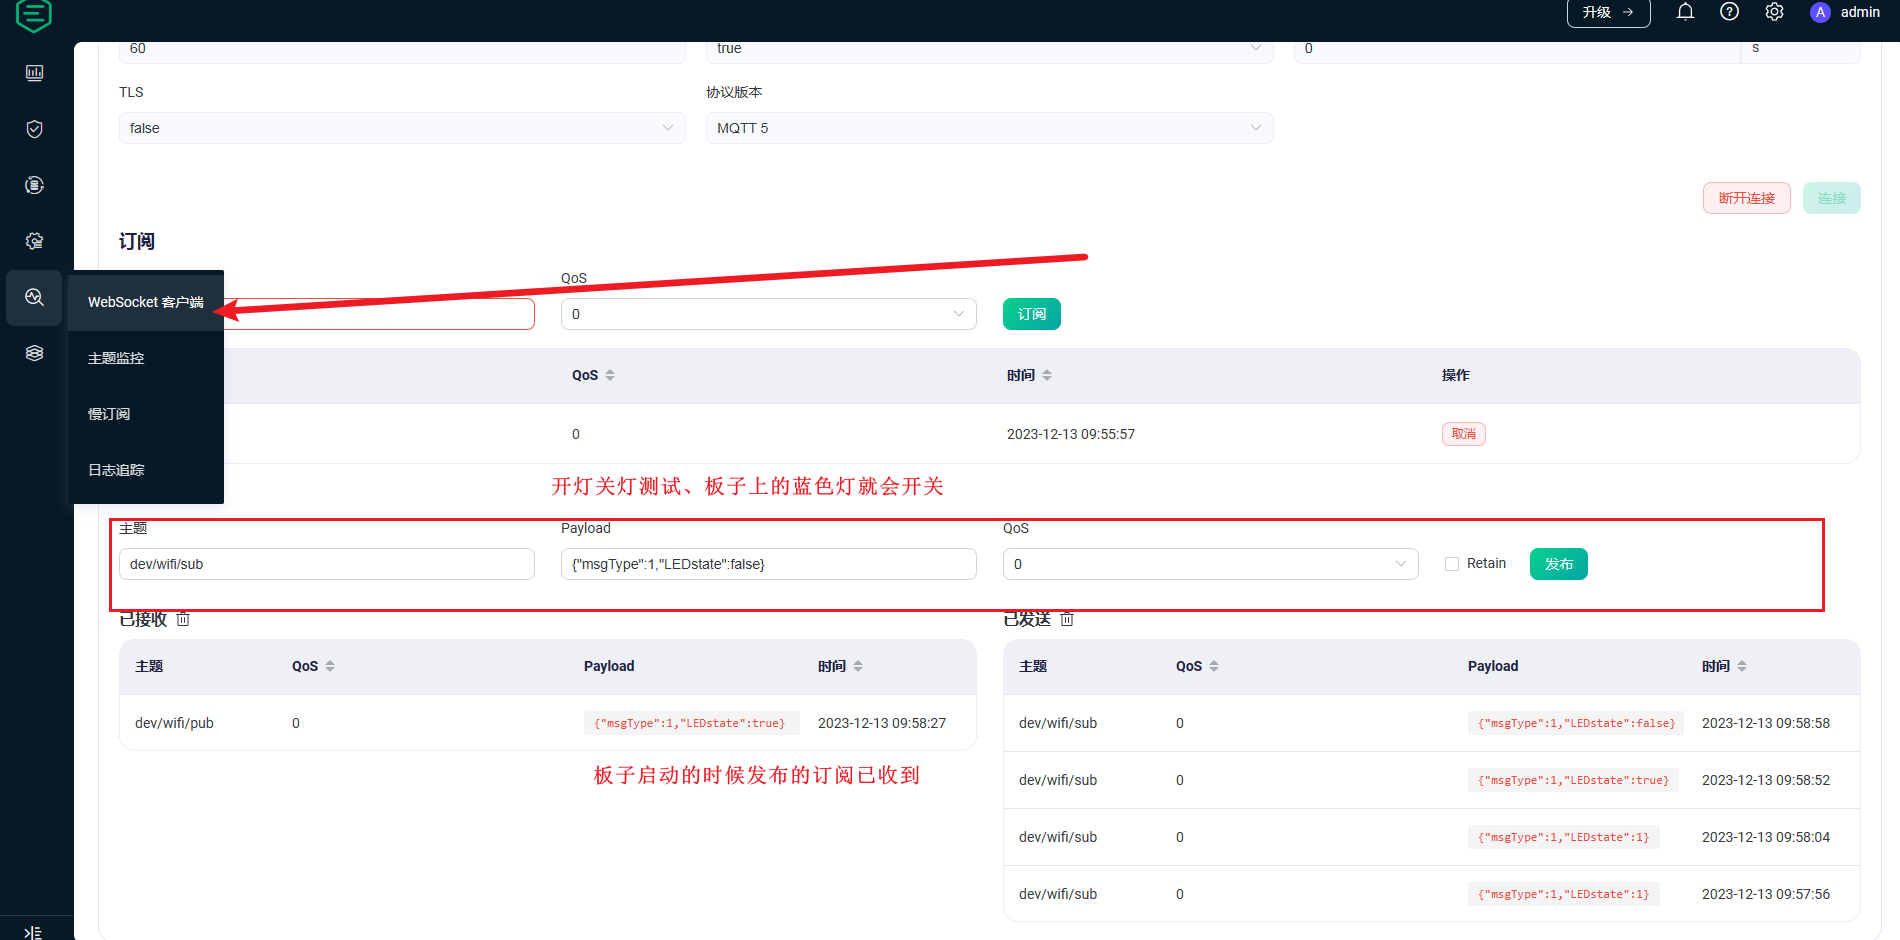Open the help question mark icon
This screenshot has height=940, width=1900.
(x=1729, y=12)
